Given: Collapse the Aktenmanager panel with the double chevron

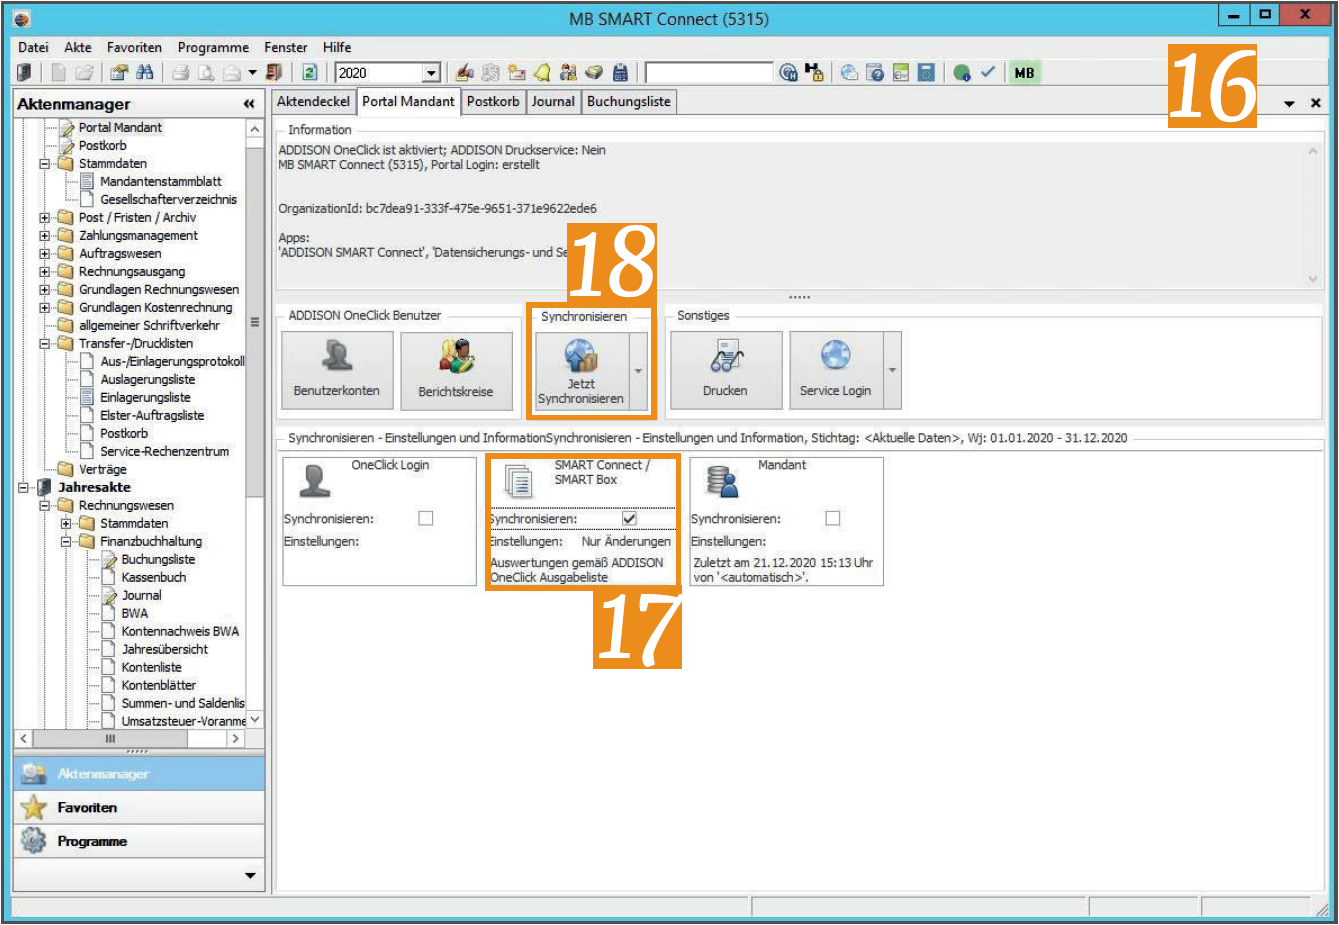Looking at the screenshot, I should (249, 104).
